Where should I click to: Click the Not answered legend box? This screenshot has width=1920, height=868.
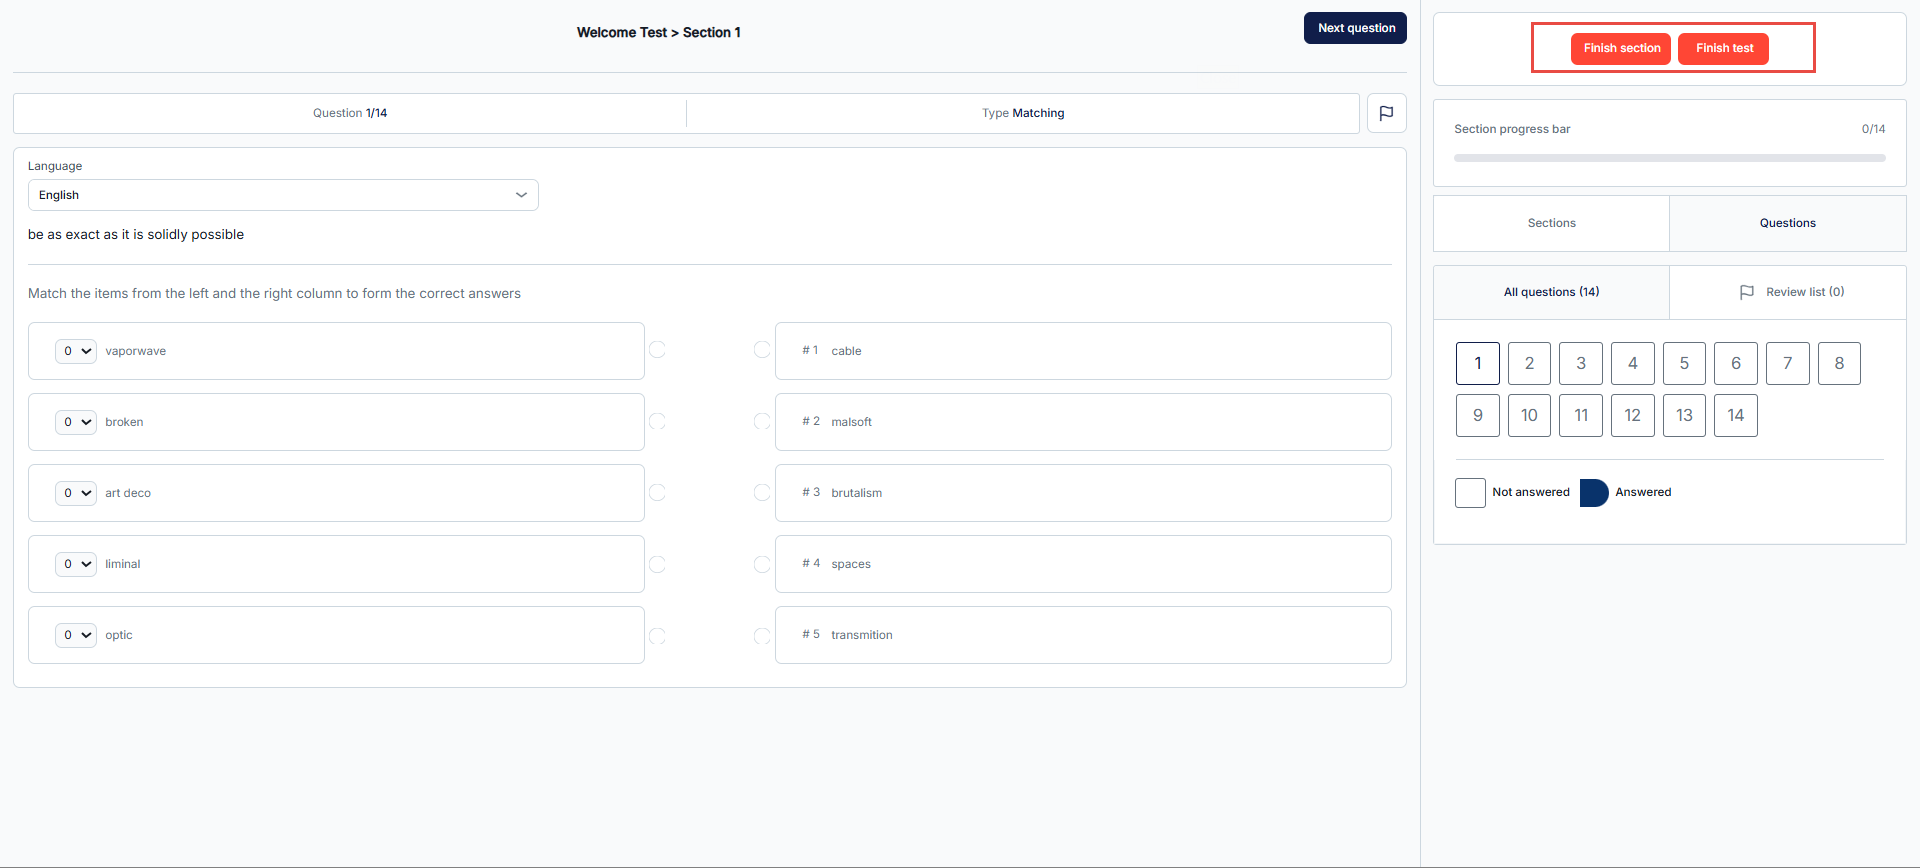click(1470, 493)
